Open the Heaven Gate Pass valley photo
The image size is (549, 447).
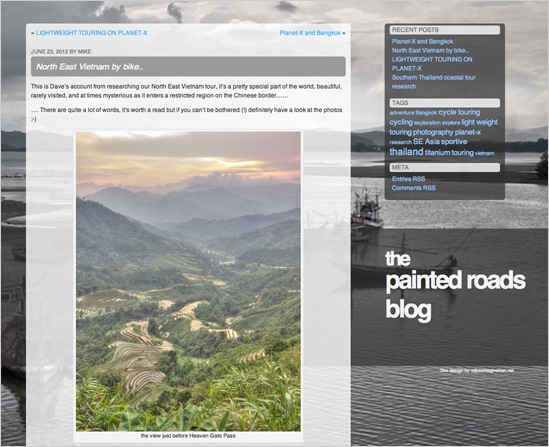[x=188, y=281]
